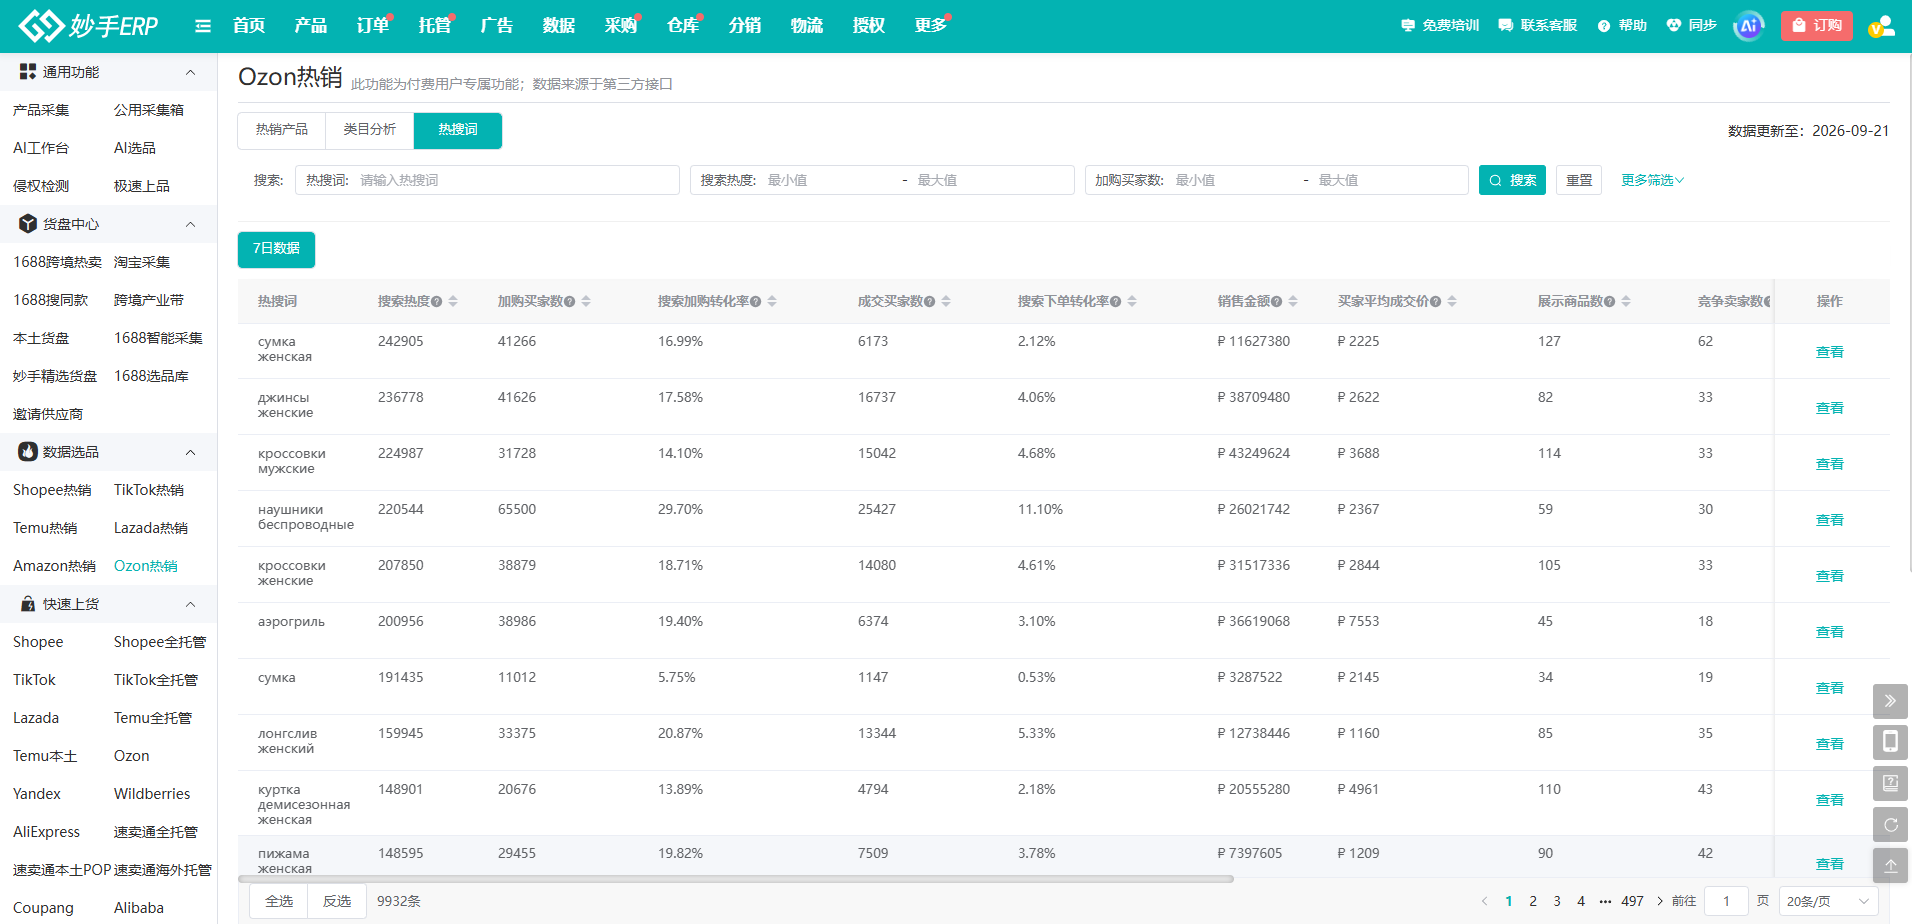Open the 更多 top navigation menu
Screen dimensions: 1912x924
(x=931, y=26)
